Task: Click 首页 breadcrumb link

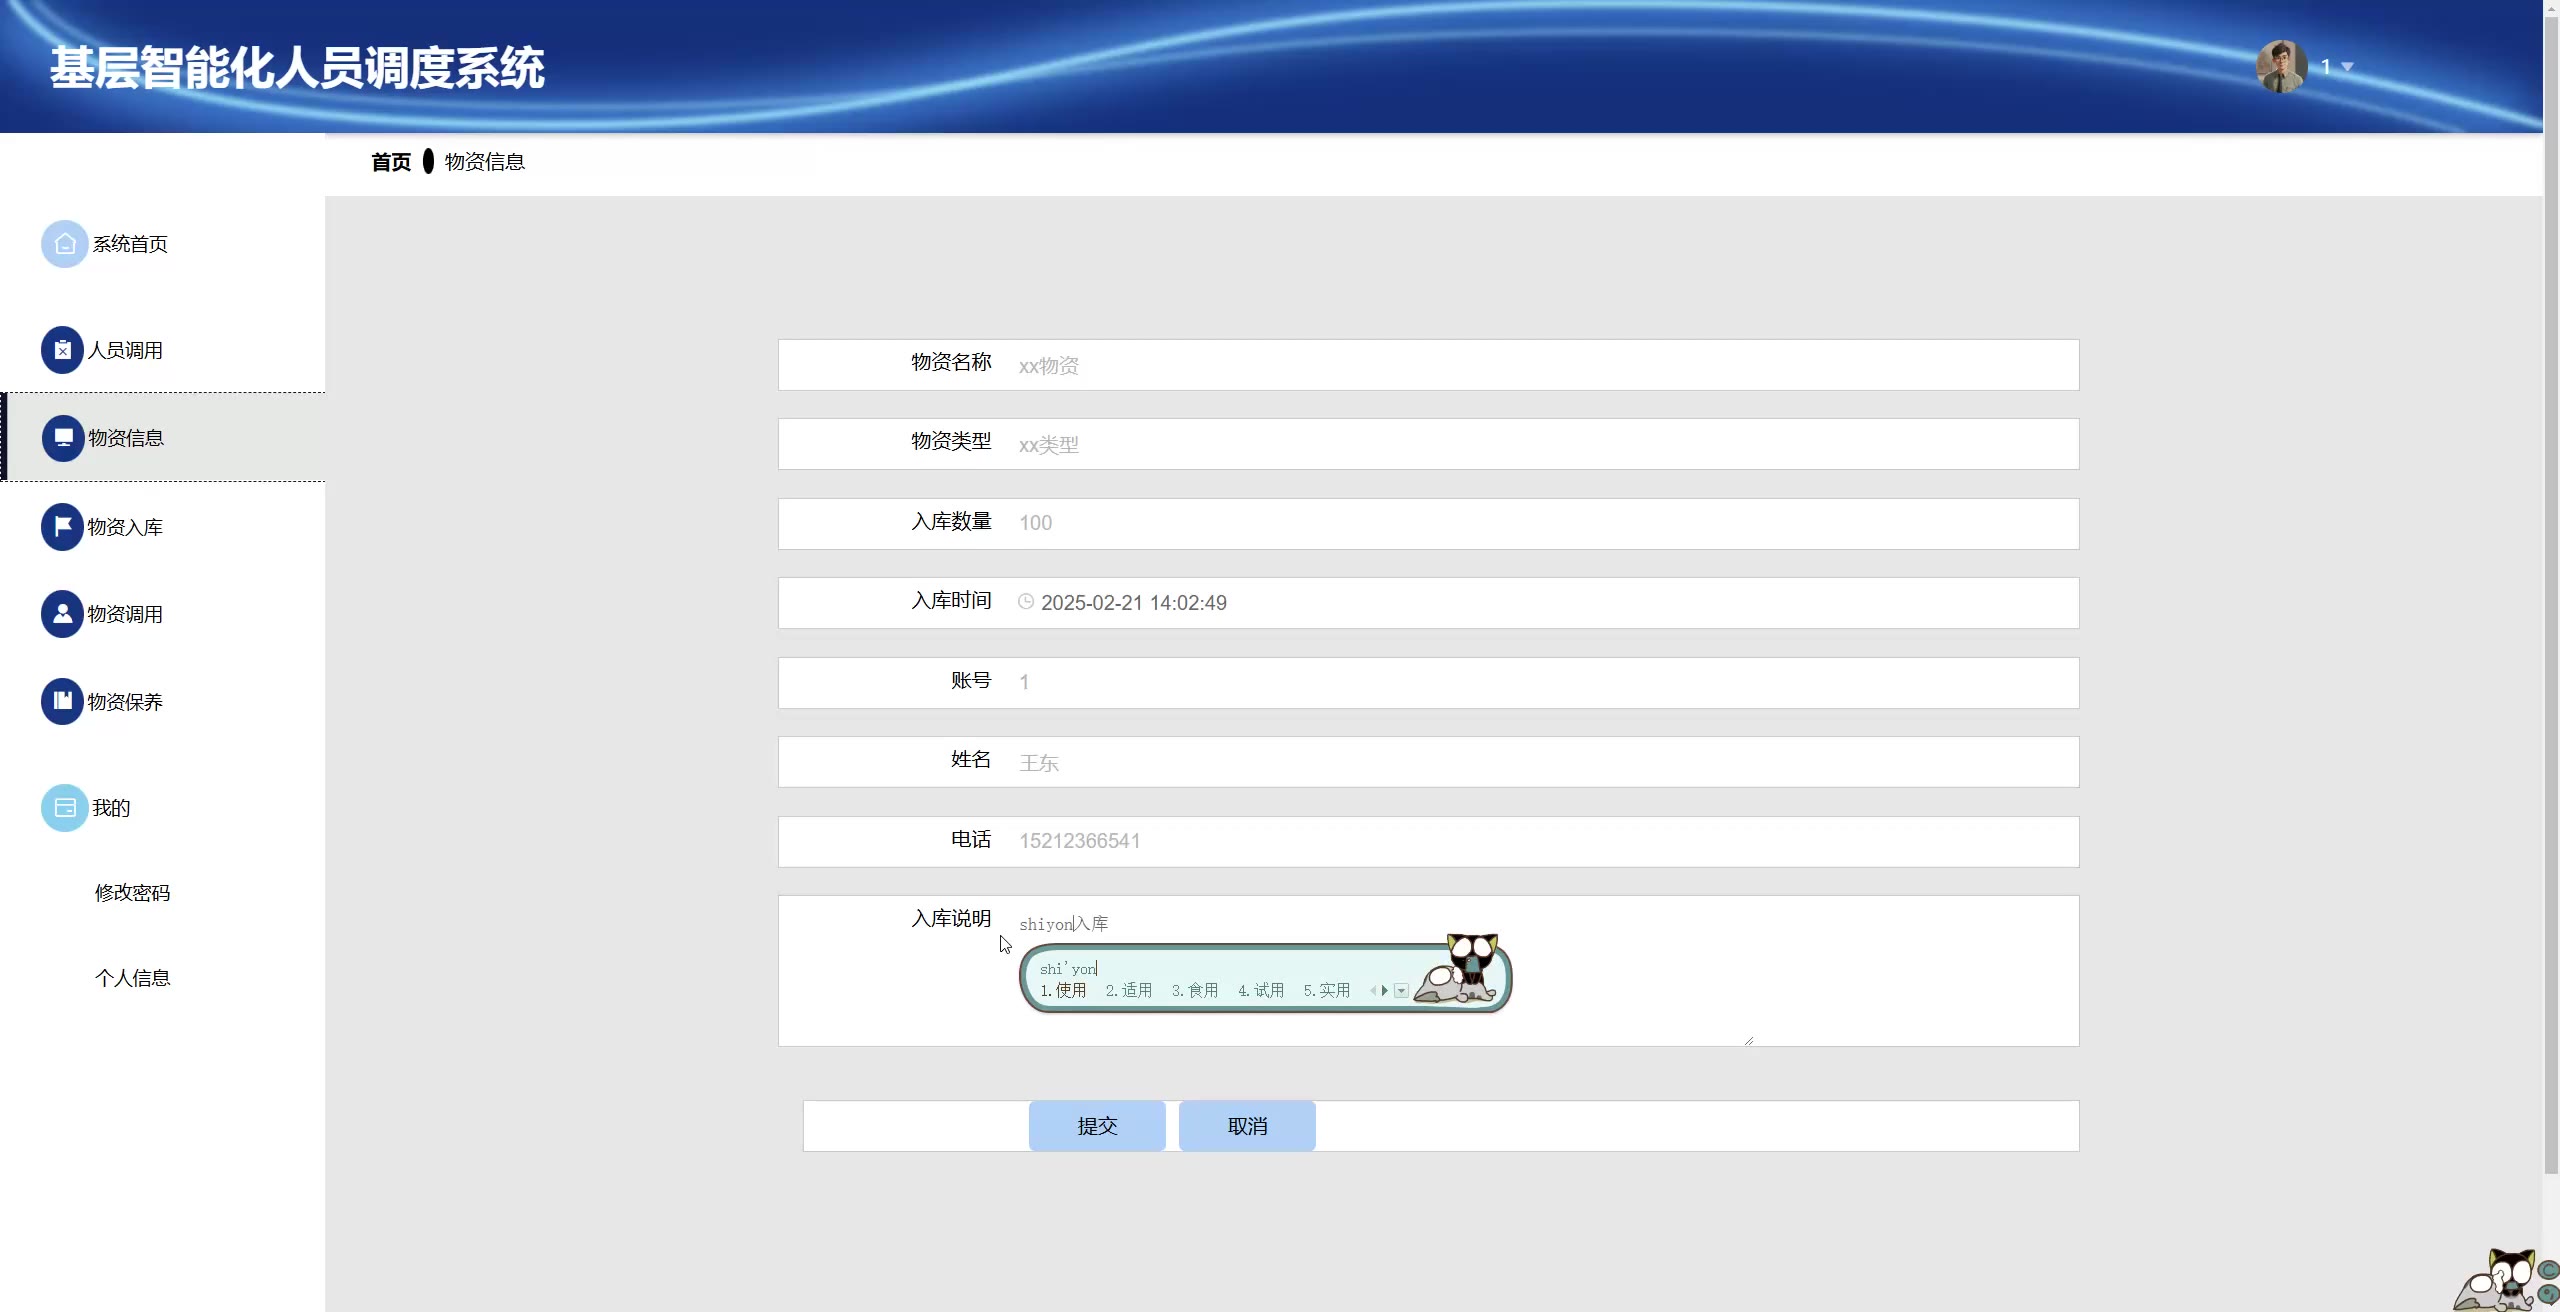Action: (x=390, y=162)
